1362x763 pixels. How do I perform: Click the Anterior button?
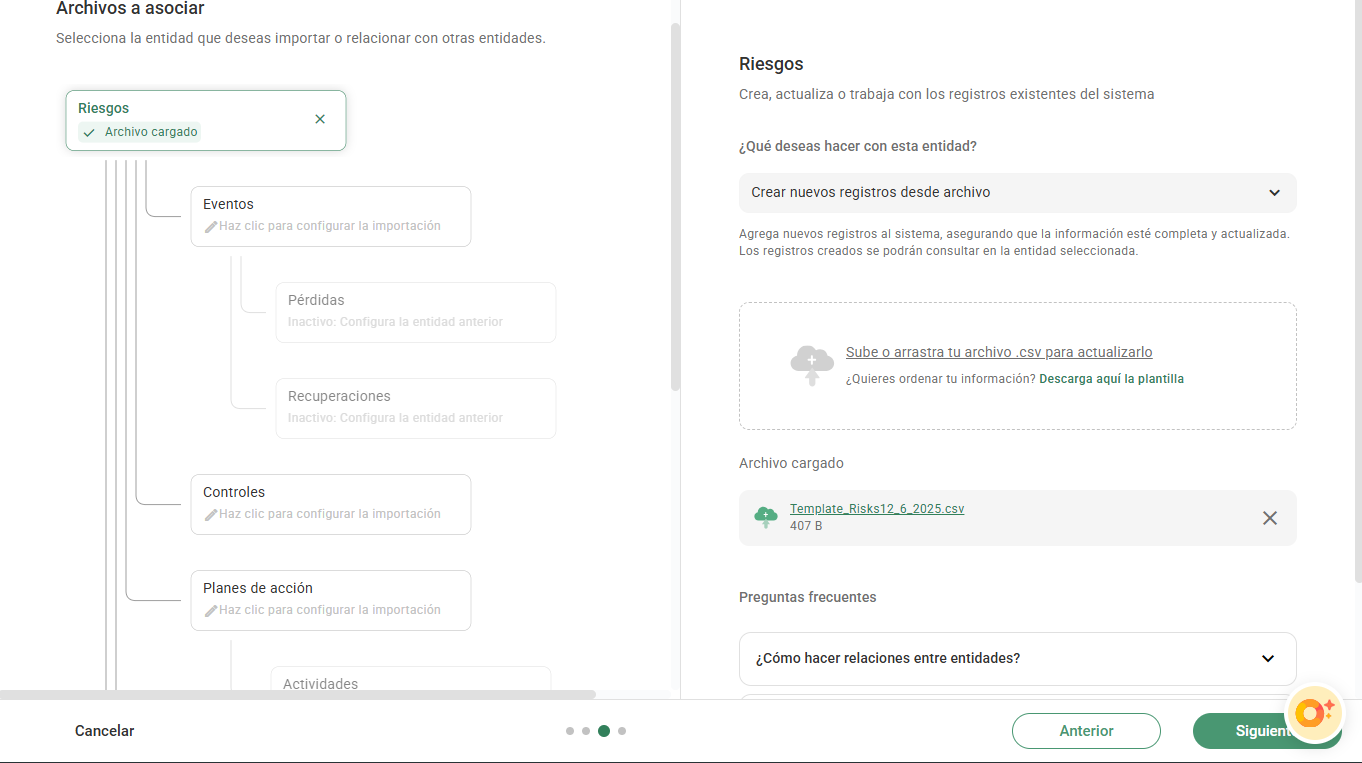tap(1086, 731)
